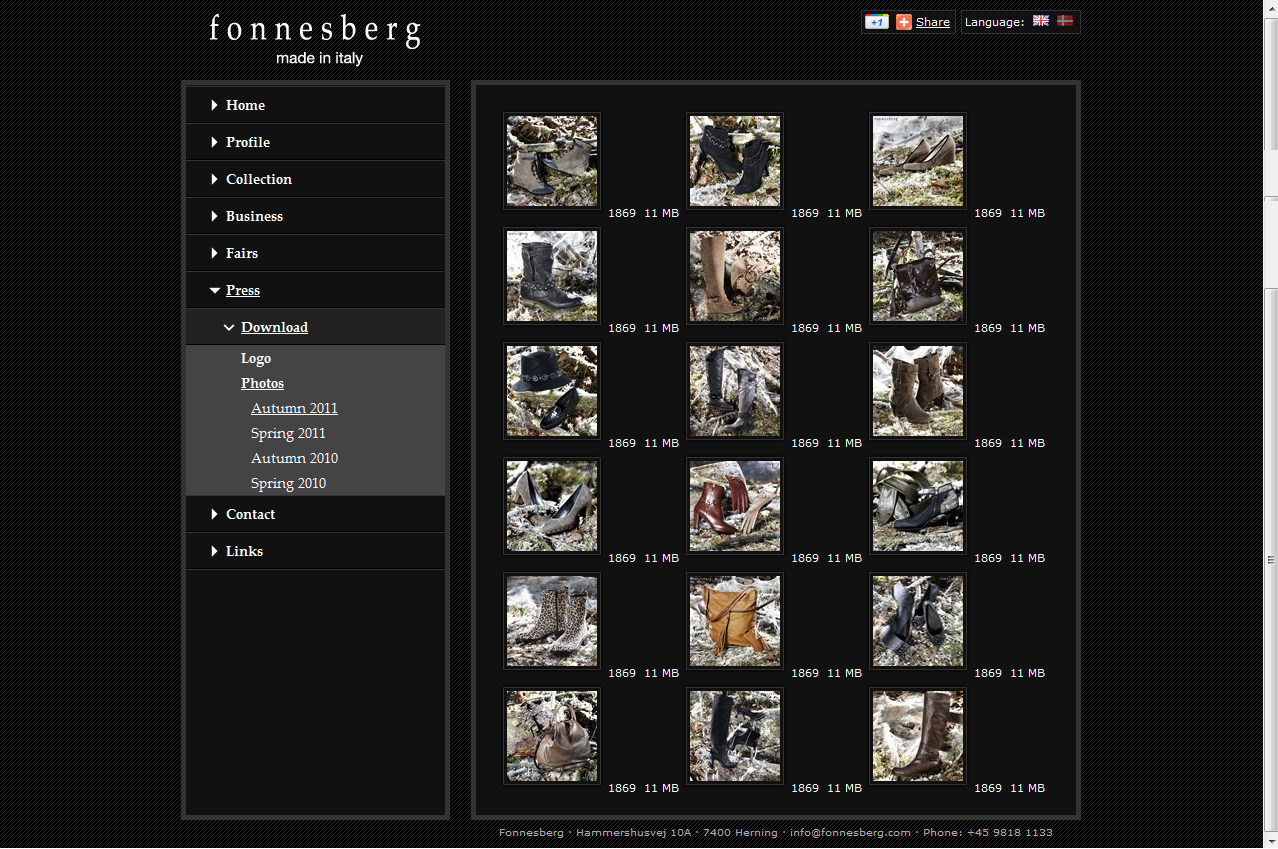Screen dimensions: 1278x849
Task: Open the beige wedge pump thumbnail
Action: pos(918,161)
